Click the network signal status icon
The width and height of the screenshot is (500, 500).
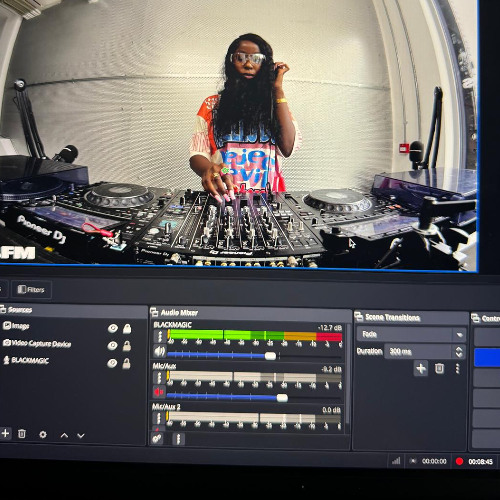point(396,461)
